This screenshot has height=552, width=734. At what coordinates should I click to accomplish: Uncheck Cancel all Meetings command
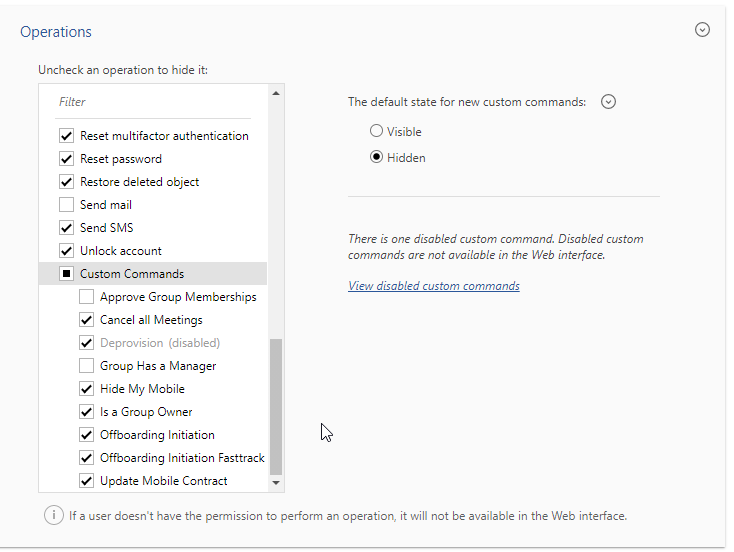[x=87, y=320]
